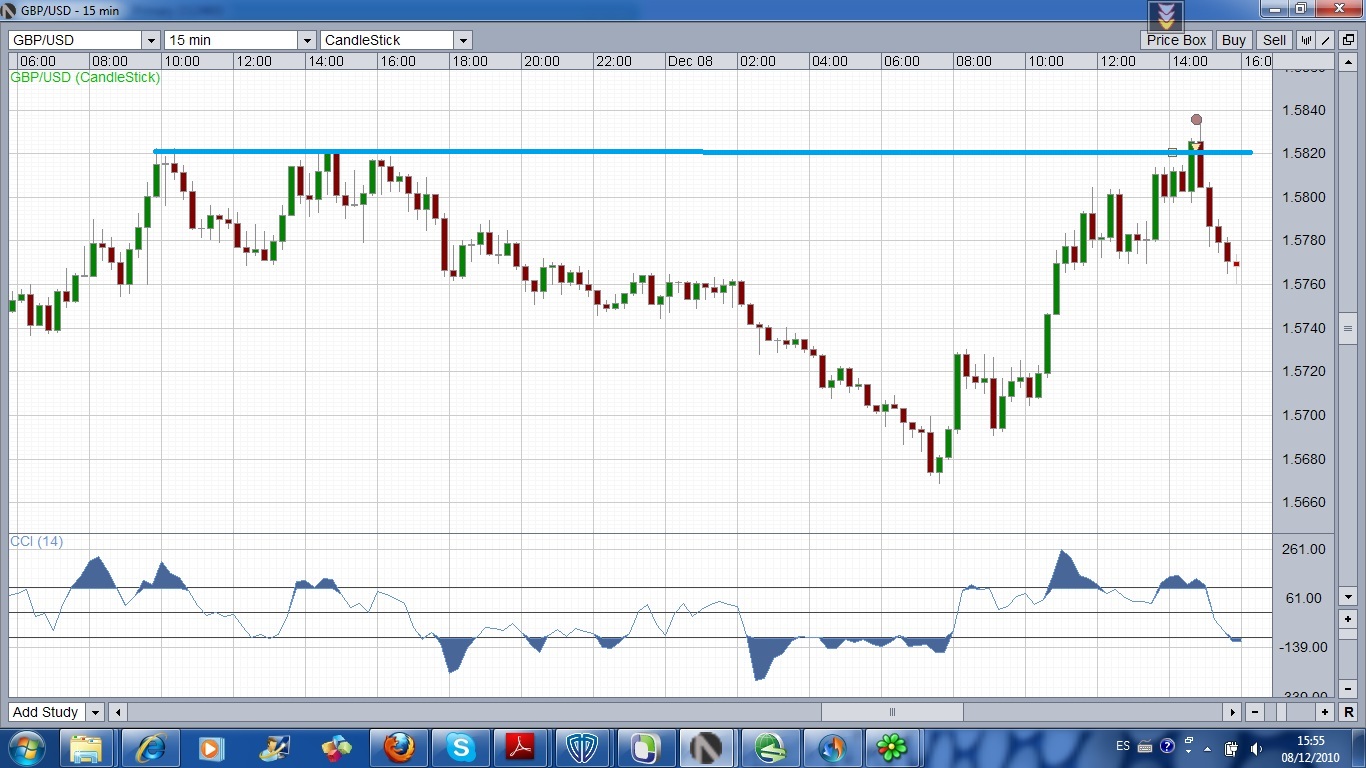Click the yellow triangle order marker
Viewport: 1366px width, 768px height.
pyautogui.click(x=1195, y=147)
